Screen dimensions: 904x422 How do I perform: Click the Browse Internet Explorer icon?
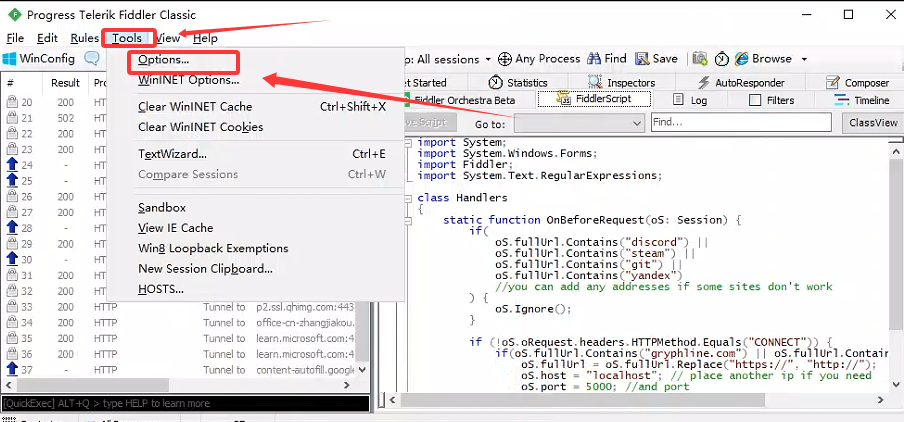tap(743, 59)
